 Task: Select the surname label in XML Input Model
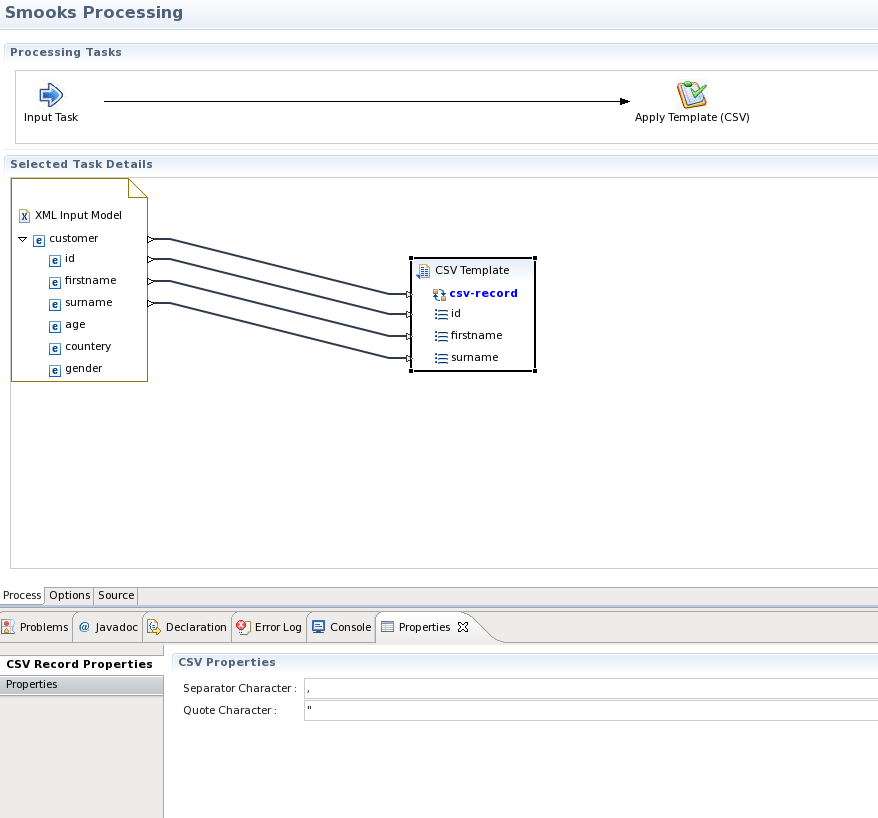click(x=88, y=302)
